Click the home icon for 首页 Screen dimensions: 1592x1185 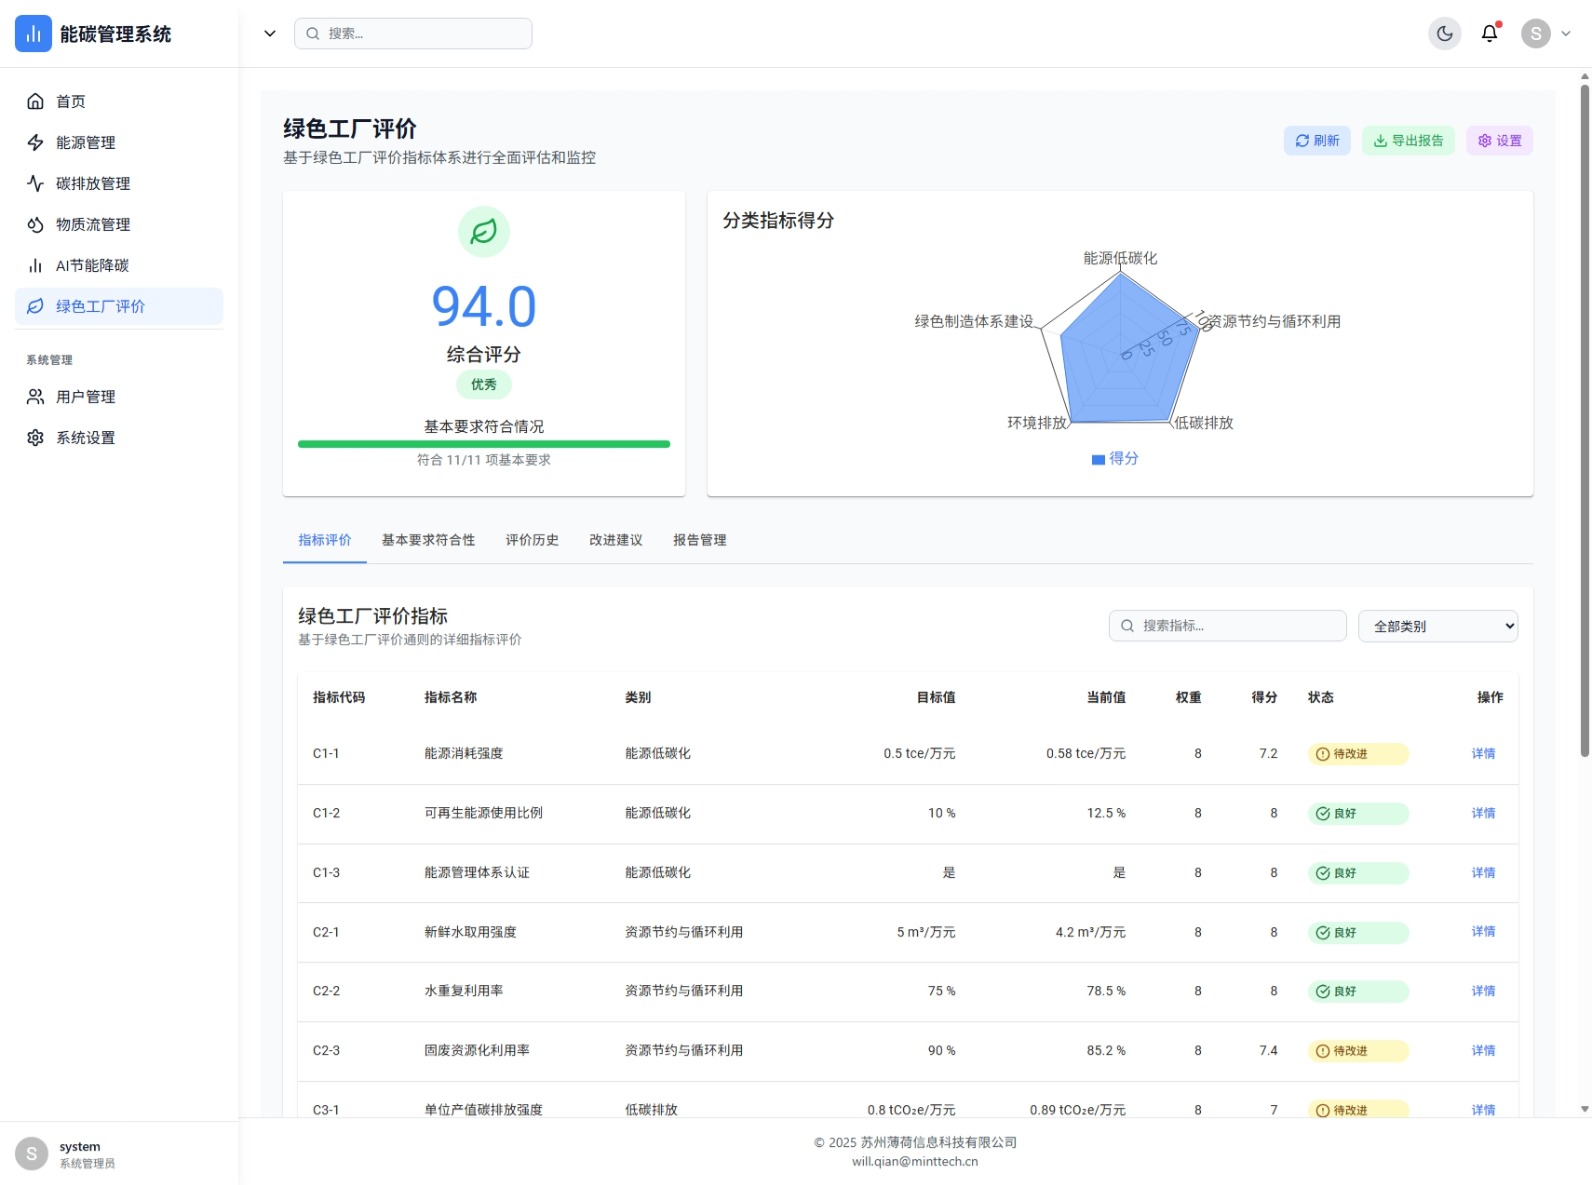click(x=36, y=101)
